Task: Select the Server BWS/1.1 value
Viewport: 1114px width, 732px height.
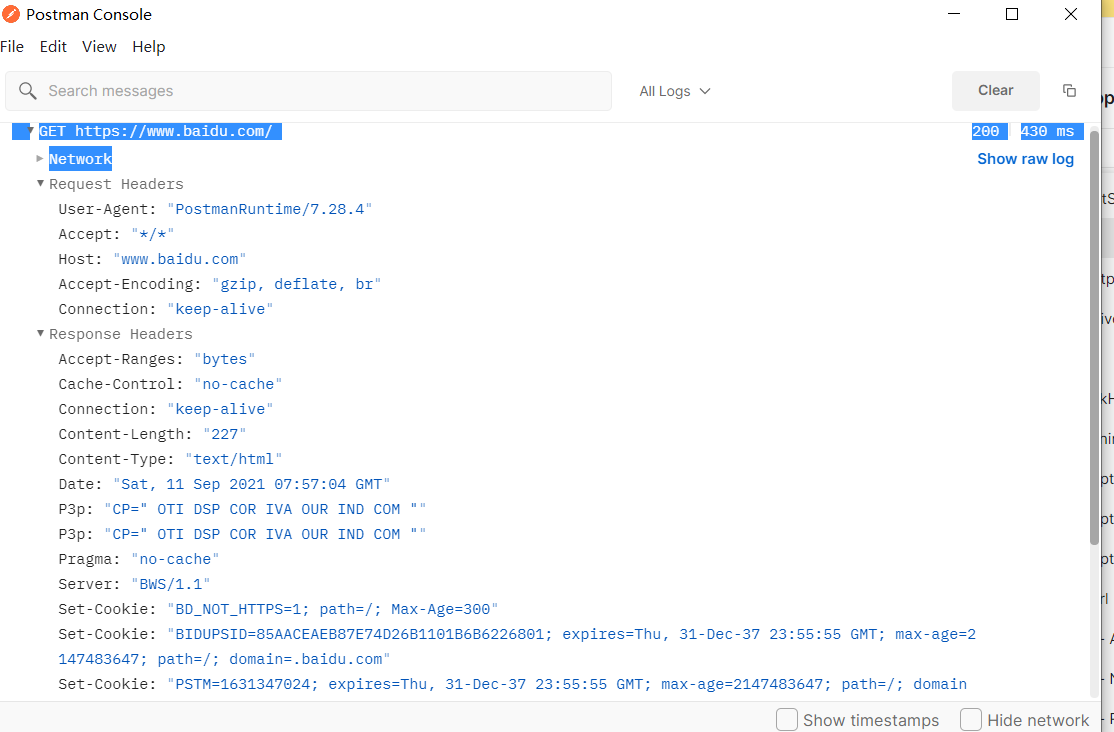Action: [171, 584]
